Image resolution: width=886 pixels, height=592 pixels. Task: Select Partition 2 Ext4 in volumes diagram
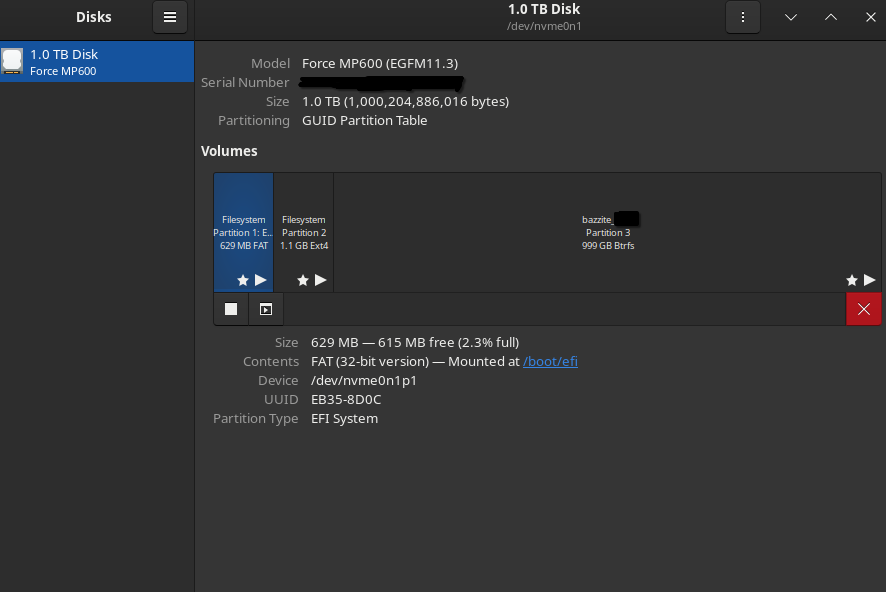click(303, 225)
